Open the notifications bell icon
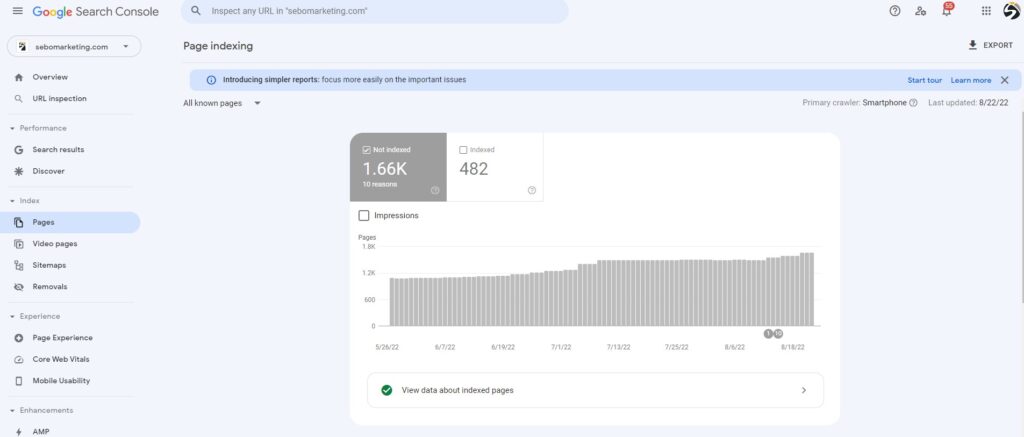 click(x=946, y=11)
